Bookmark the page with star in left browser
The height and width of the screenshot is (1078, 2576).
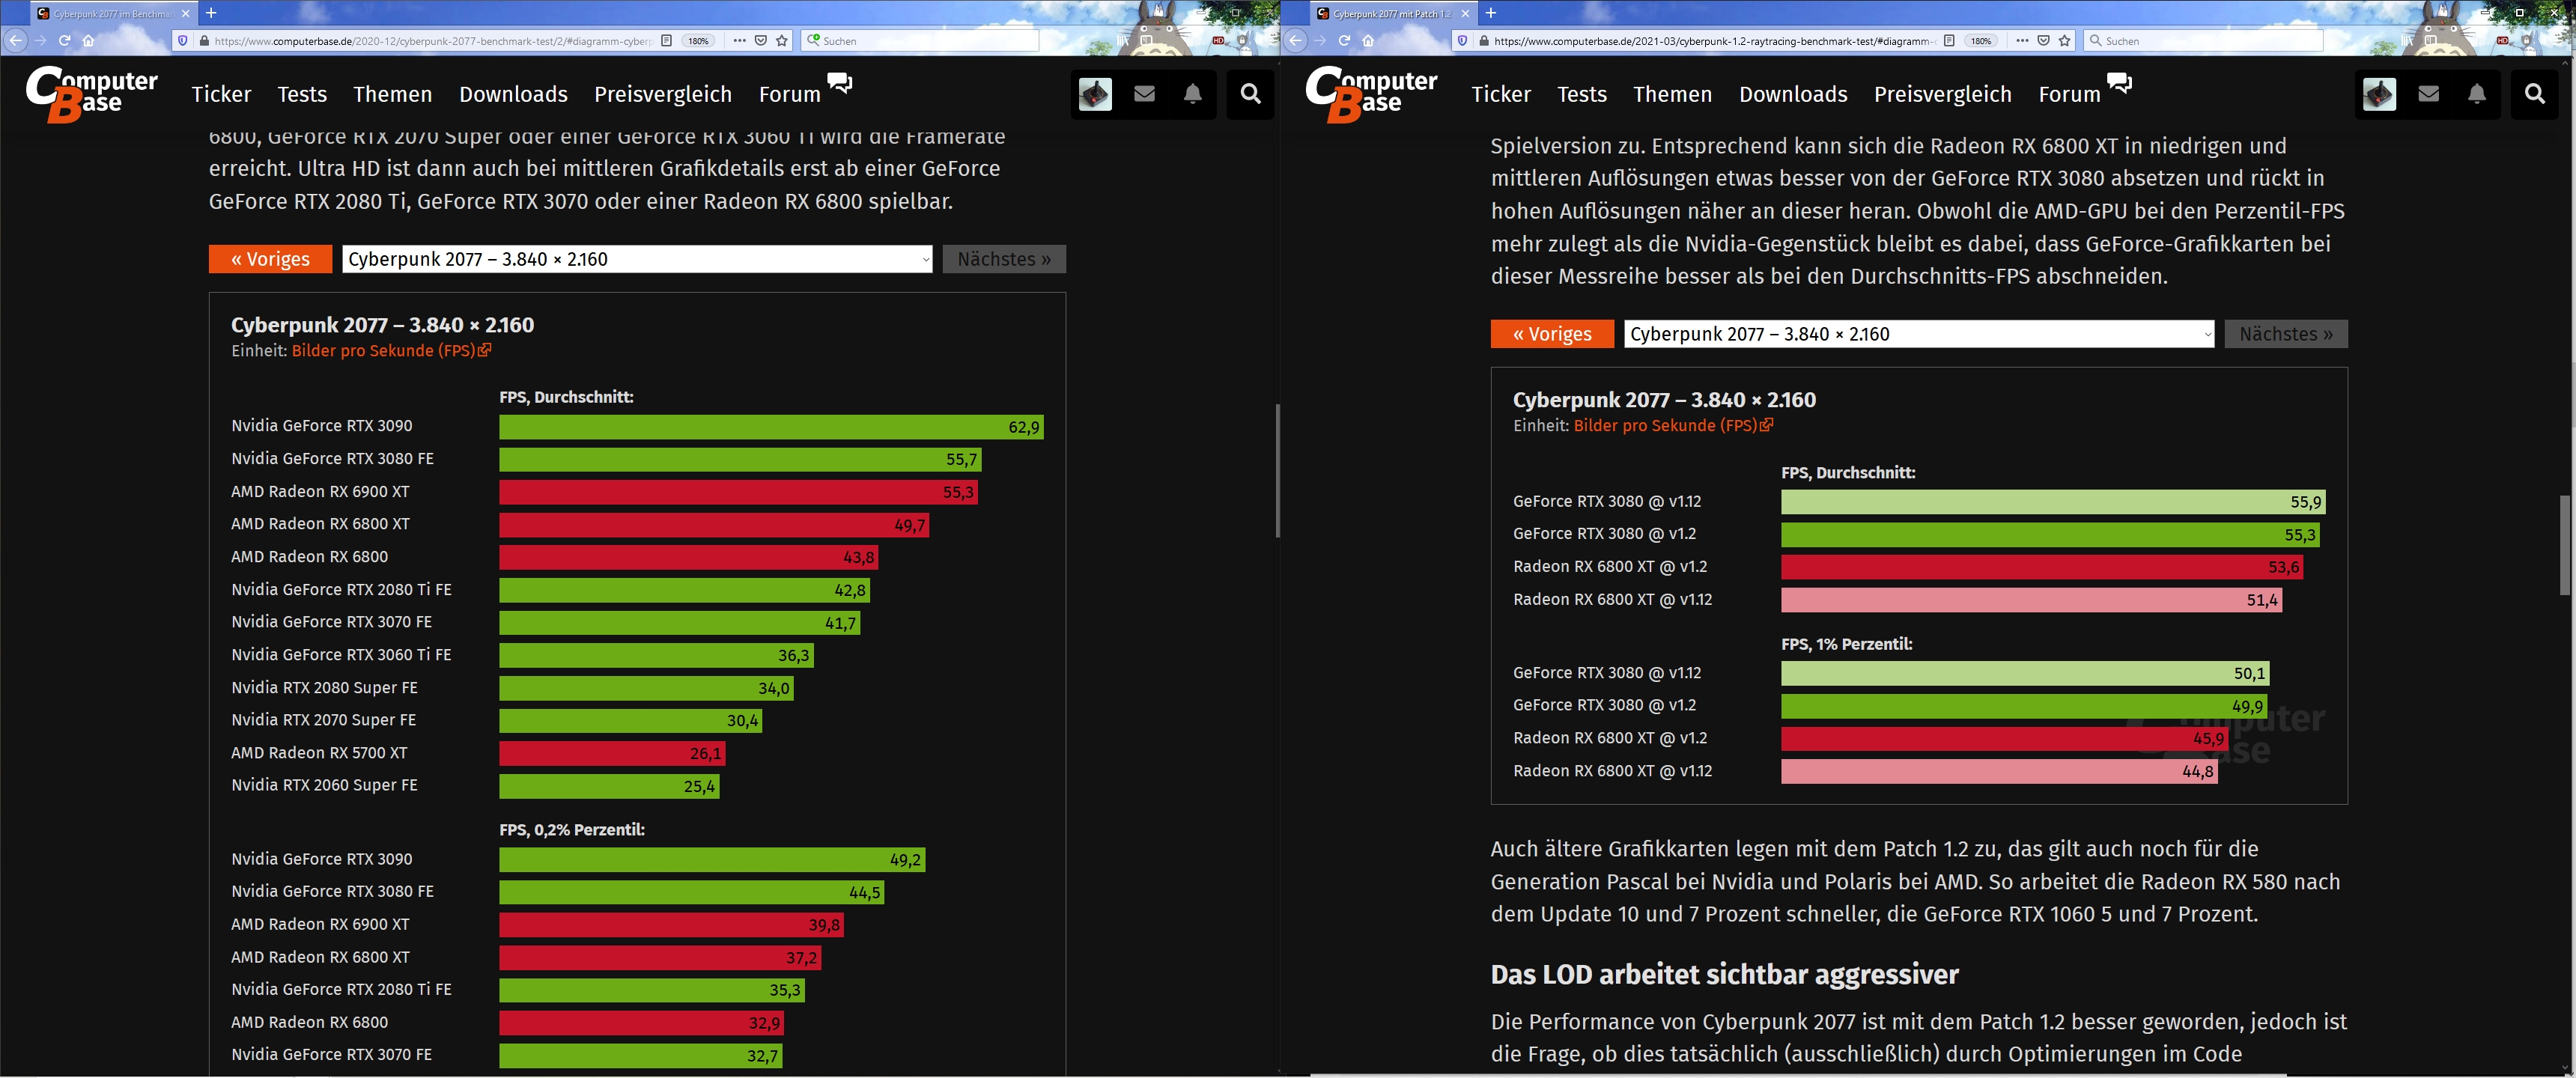tap(782, 41)
